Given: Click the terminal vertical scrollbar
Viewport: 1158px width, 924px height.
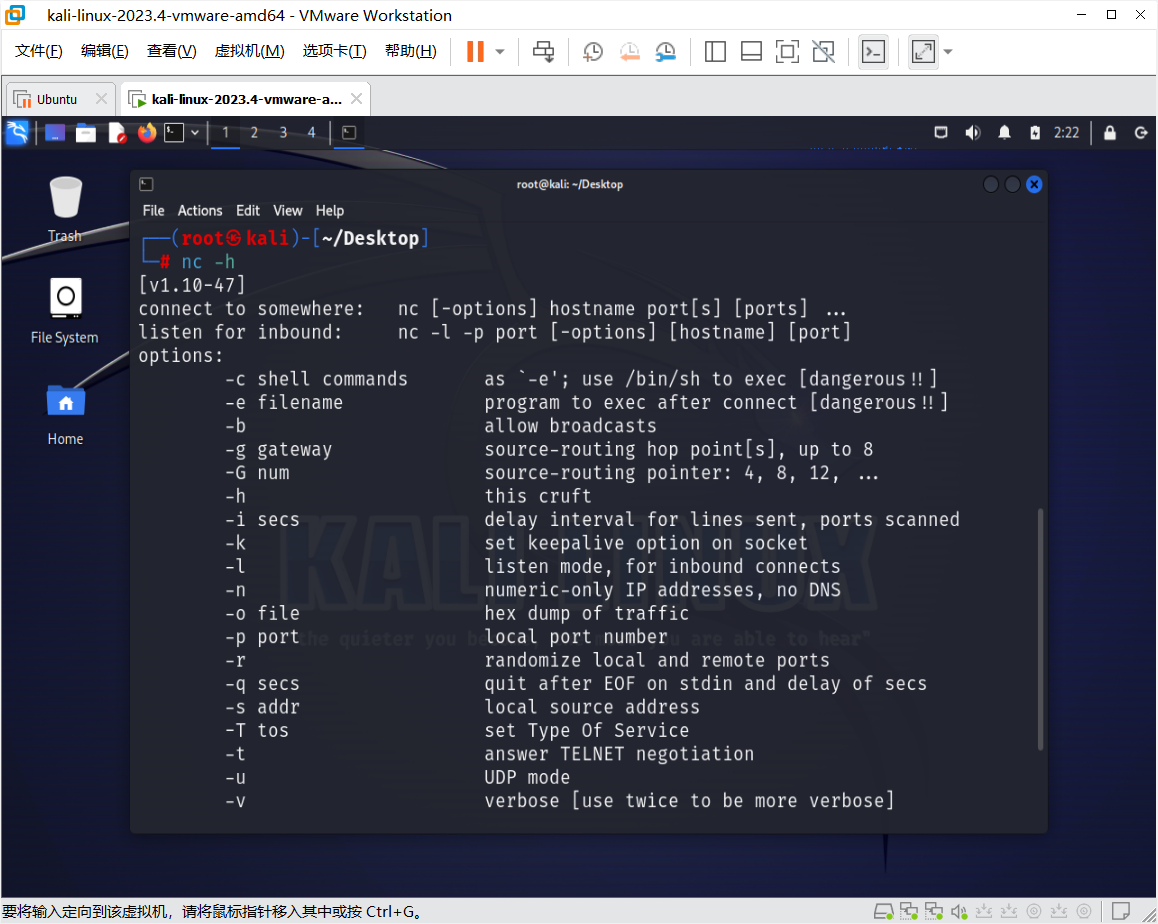Looking at the screenshot, I should 1041,629.
